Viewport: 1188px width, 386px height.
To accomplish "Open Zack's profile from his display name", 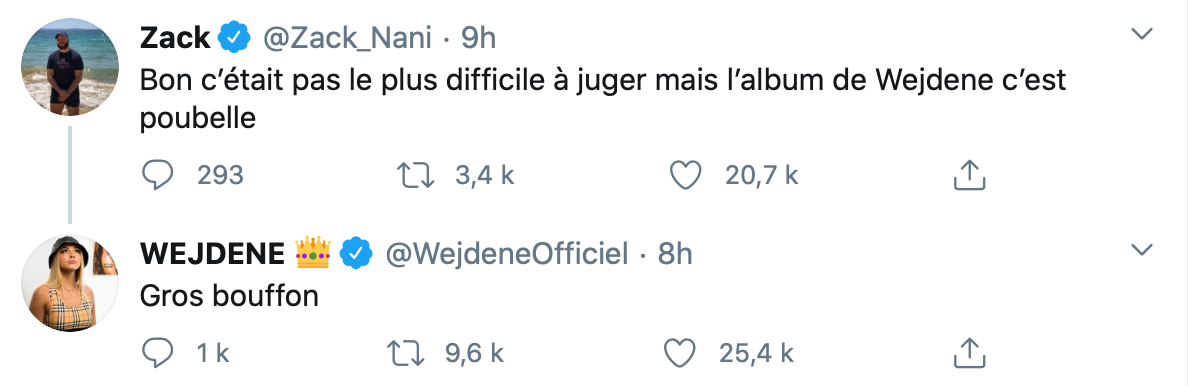I will (x=175, y=36).
